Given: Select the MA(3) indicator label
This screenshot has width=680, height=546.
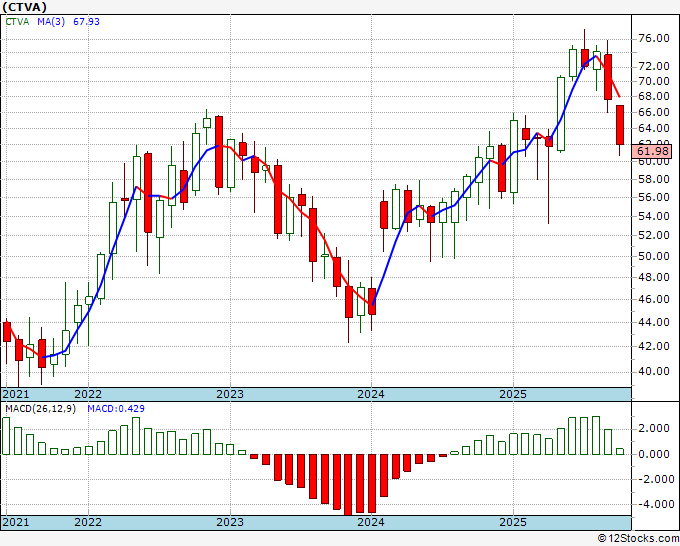Looking at the screenshot, I should [51, 22].
